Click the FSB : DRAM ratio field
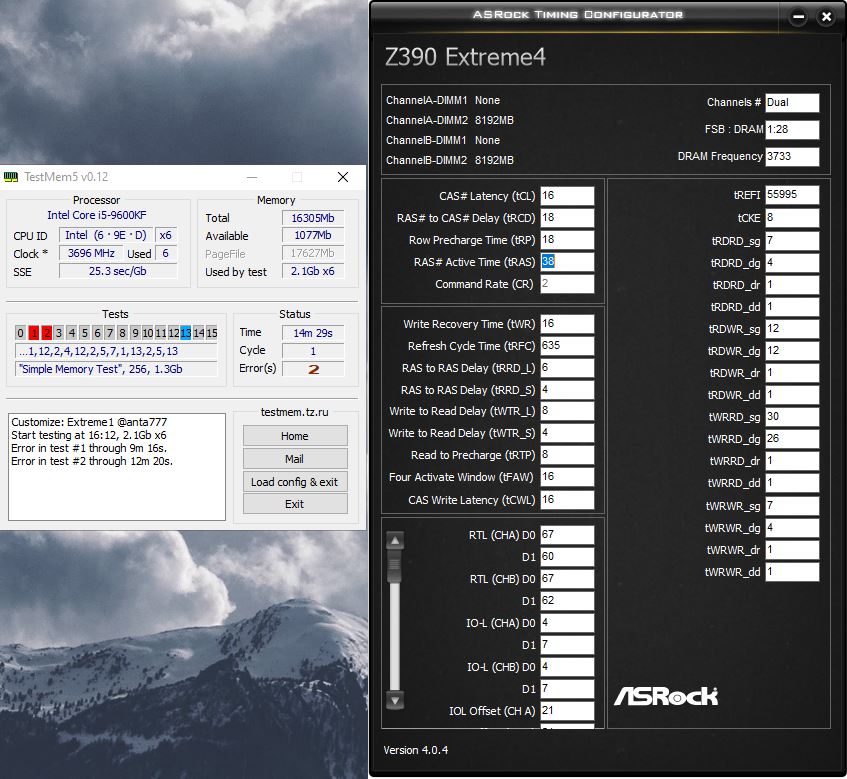Viewport: 847px width, 779px height. (792, 130)
